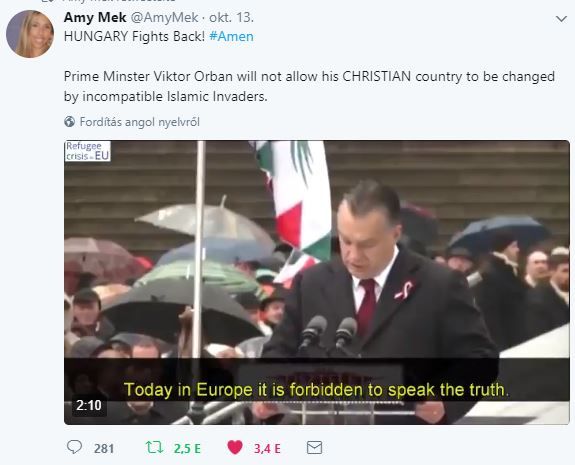This screenshot has height=465, width=575.
Task: Click the retweet arrows icon
Action: coord(154,447)
